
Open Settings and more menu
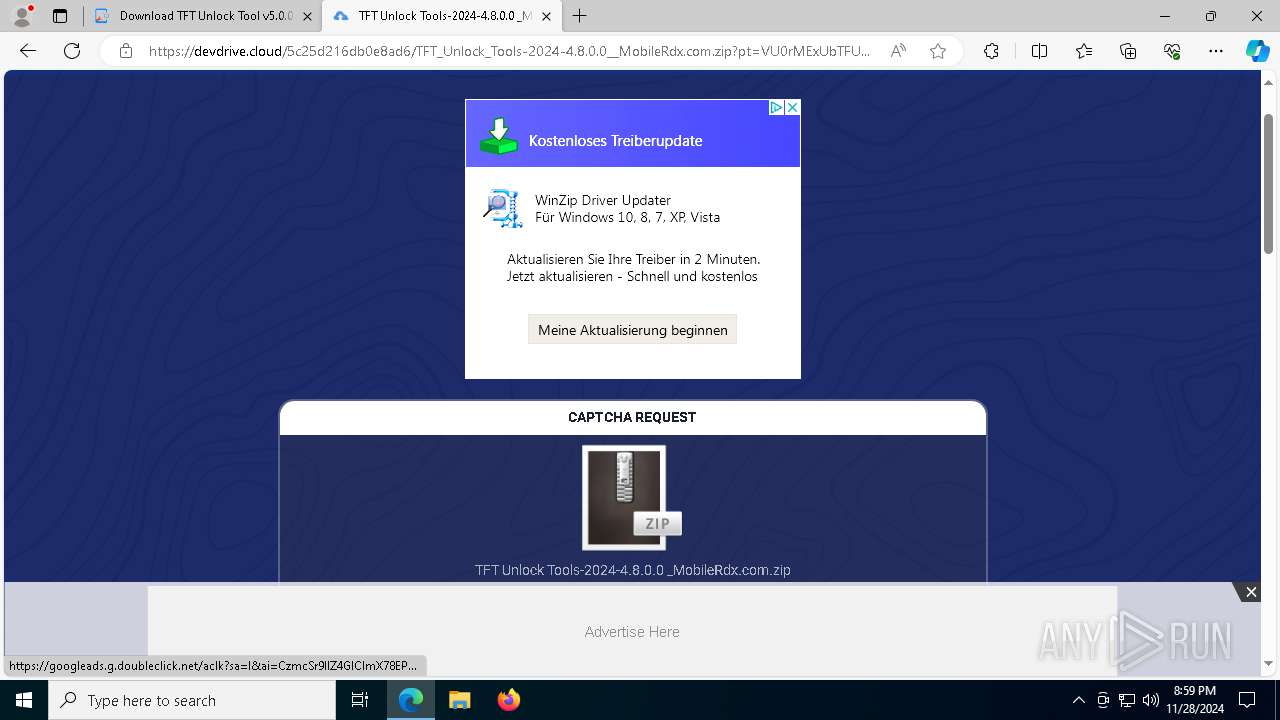click(1216, 51)
